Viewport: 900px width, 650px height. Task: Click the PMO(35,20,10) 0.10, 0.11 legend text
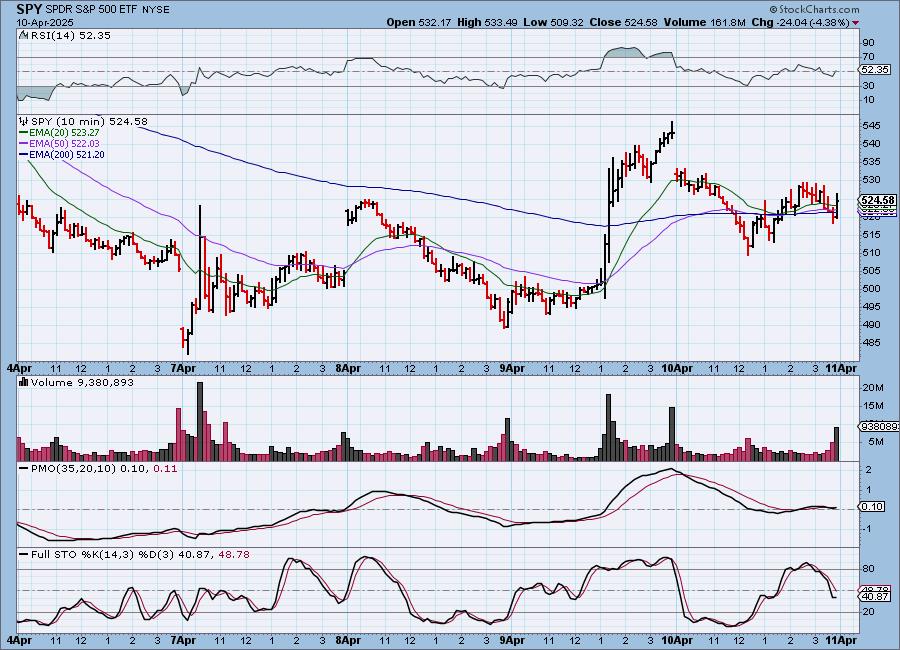click(x=104, y=469)
